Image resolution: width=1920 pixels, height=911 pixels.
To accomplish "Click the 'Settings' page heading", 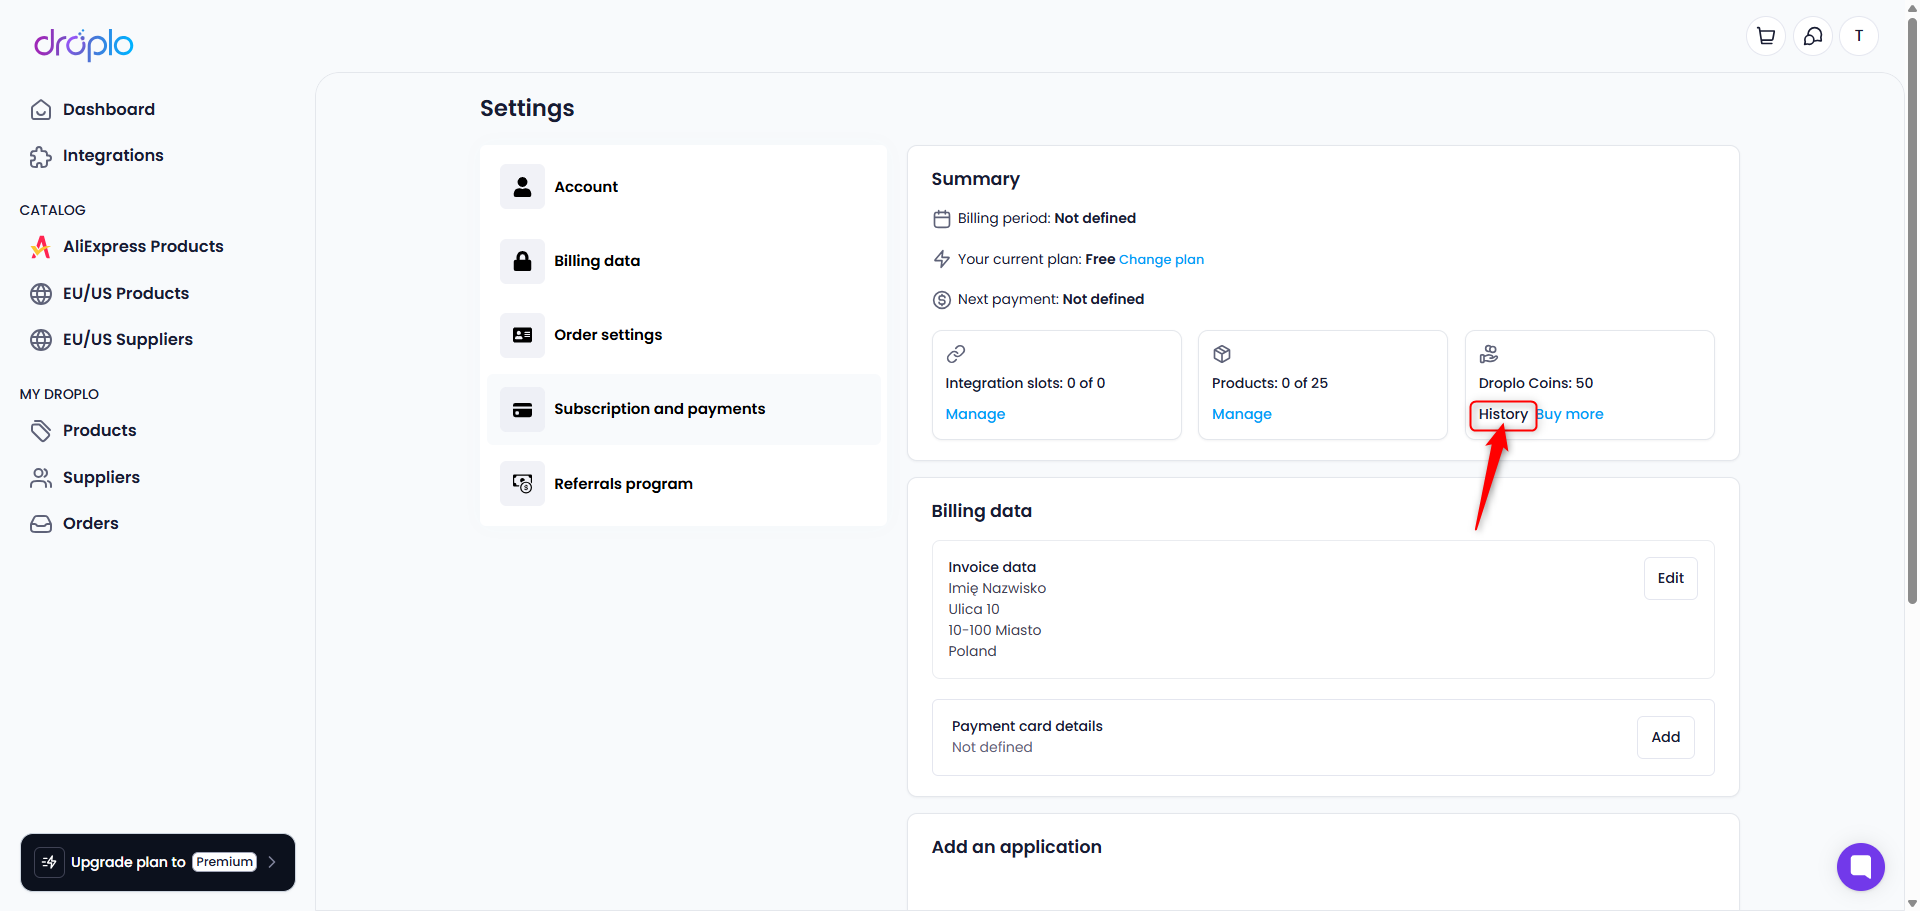I will (x=527, y=109).
